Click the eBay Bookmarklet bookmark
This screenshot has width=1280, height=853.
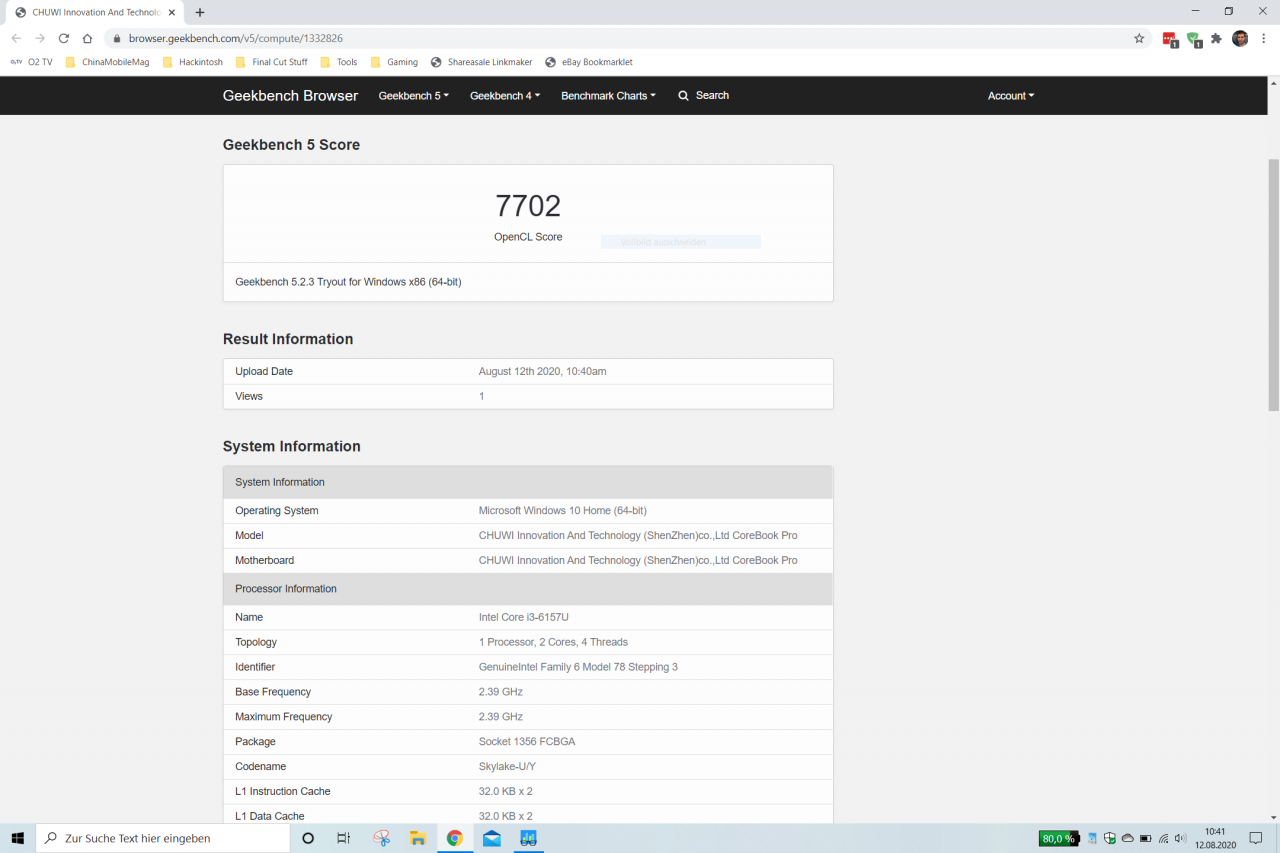[588, 62]
